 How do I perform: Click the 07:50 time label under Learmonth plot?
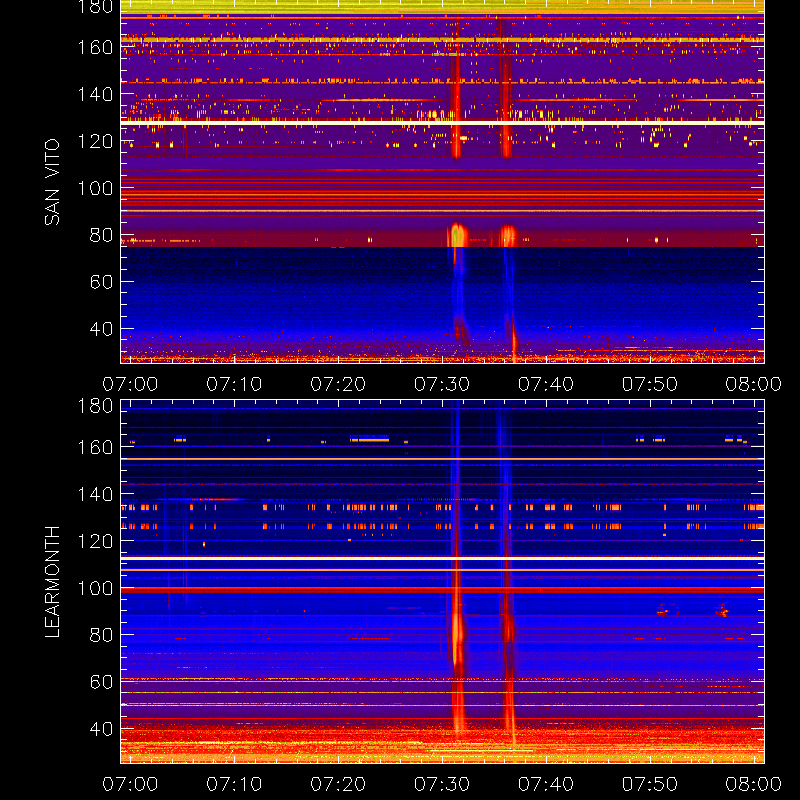[x=649, y=784]
